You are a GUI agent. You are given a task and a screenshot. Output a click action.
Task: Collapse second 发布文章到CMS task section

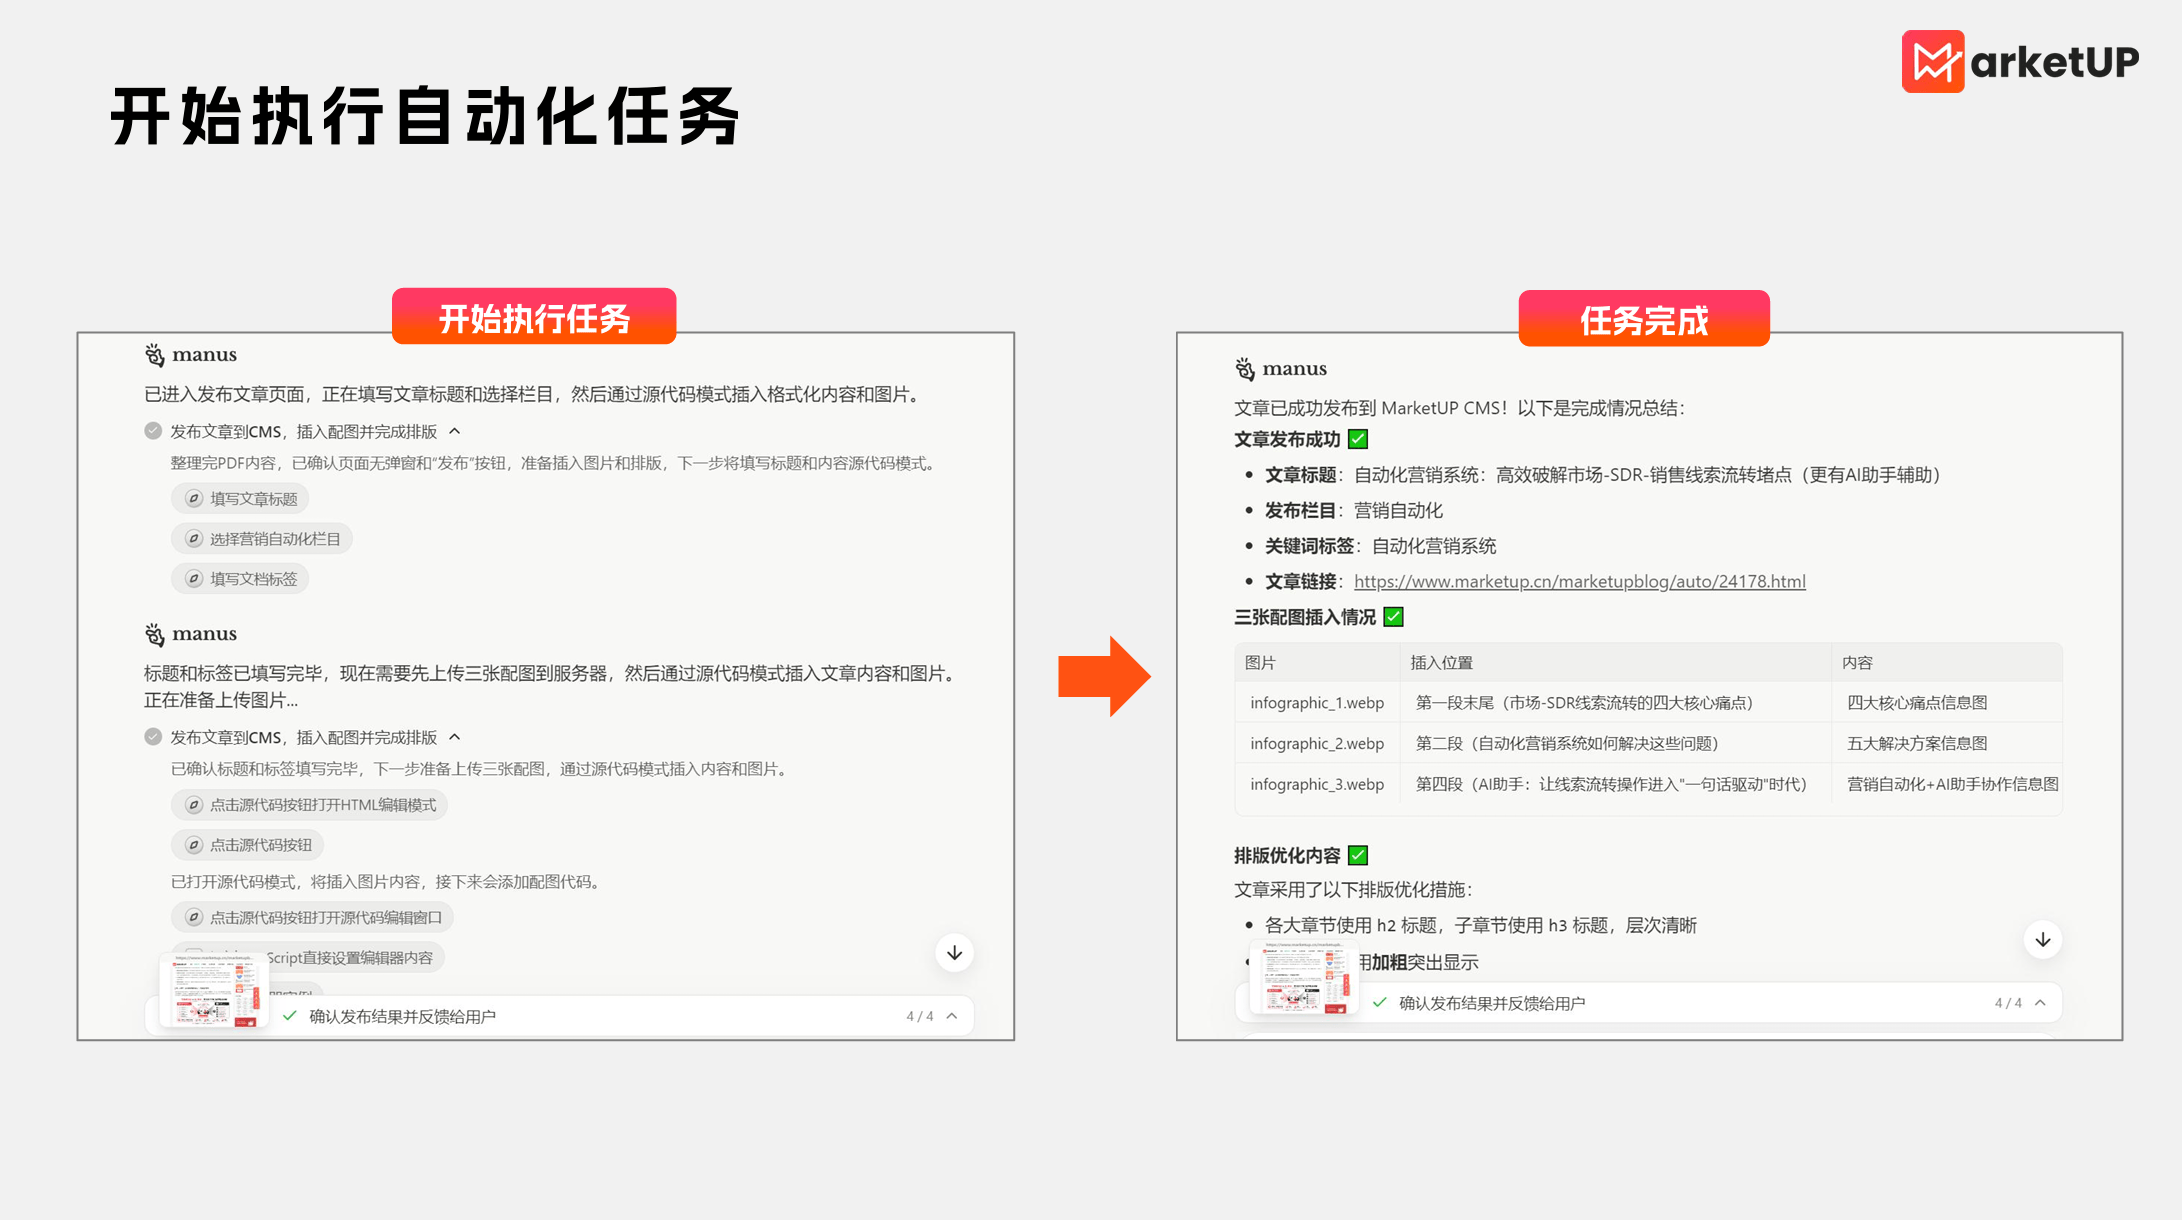click(455, 737)
